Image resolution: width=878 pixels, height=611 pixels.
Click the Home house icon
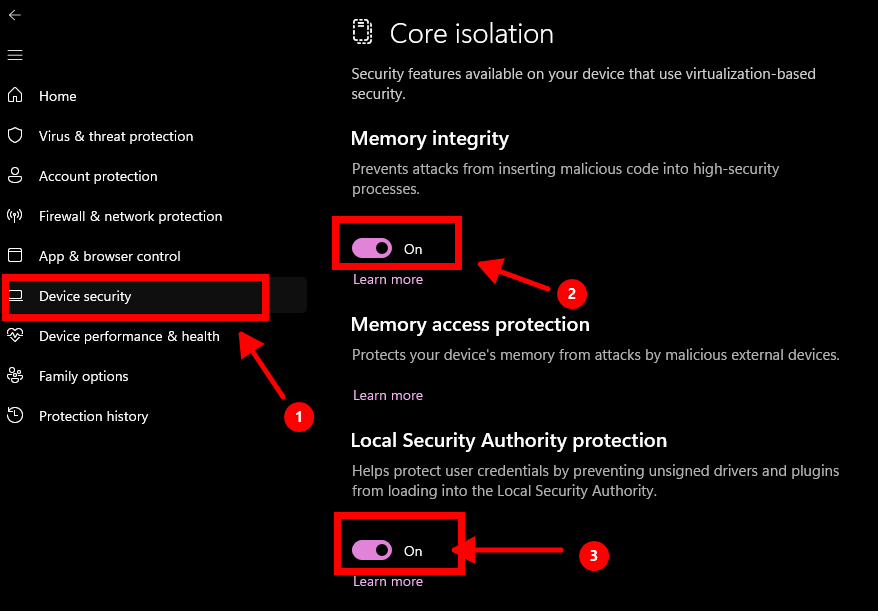tap(15, 96)
